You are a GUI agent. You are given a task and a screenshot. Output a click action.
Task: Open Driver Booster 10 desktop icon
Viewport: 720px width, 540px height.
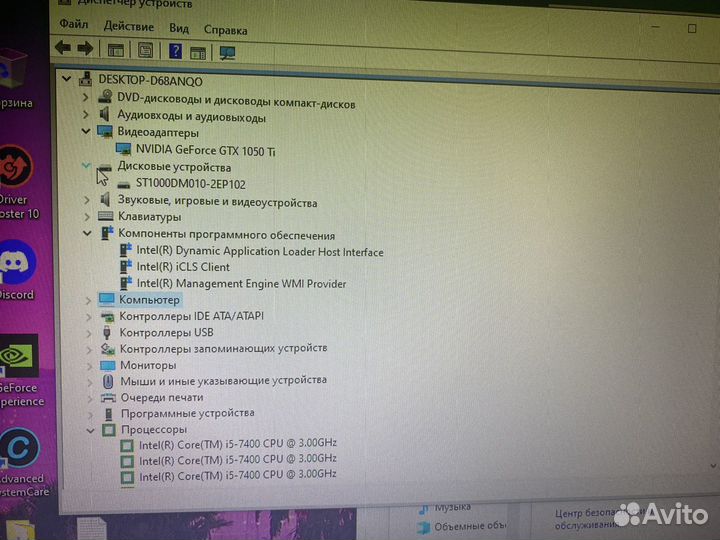(x=15, y=168)
